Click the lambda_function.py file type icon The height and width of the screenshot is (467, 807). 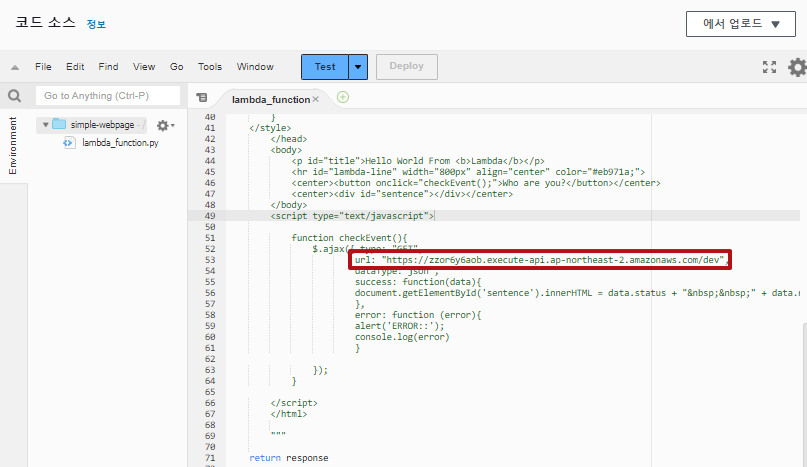[68, 143]
